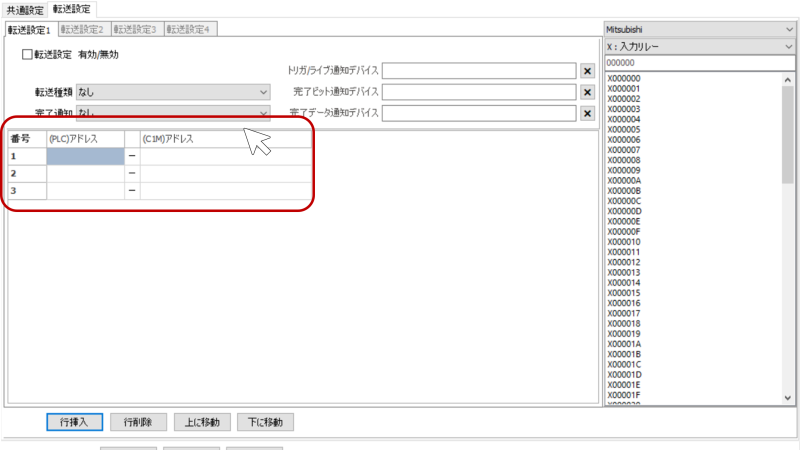
Task: Click the 行削除 button
Action: coord(137,421)
